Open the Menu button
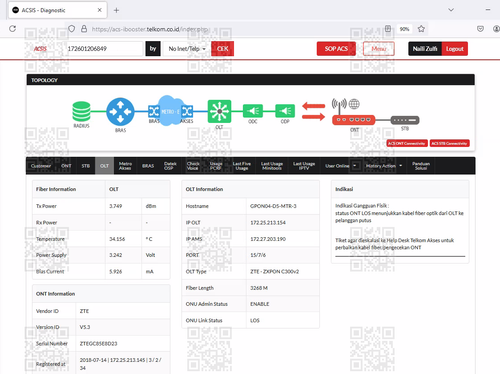This screenshot has height=374, width=500. click(379, 49)
